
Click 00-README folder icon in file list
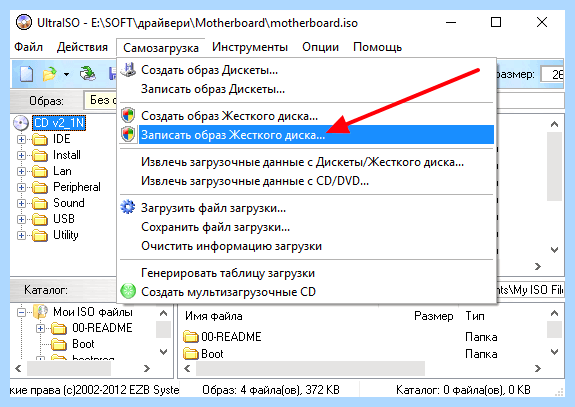click(x=191, y=337)
